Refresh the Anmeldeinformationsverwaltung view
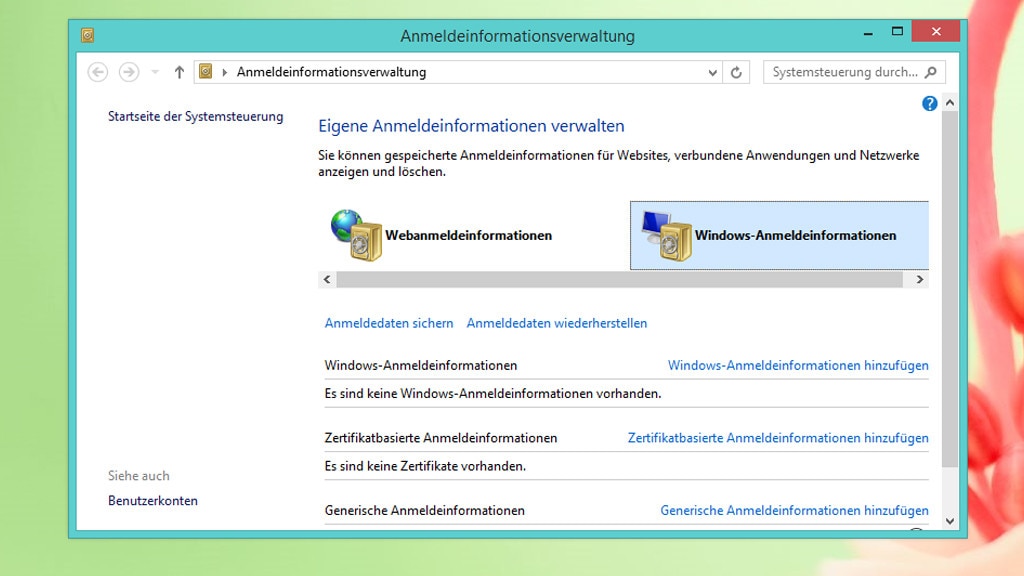Viewport: 1024px width, 576px height. (736, 72)
